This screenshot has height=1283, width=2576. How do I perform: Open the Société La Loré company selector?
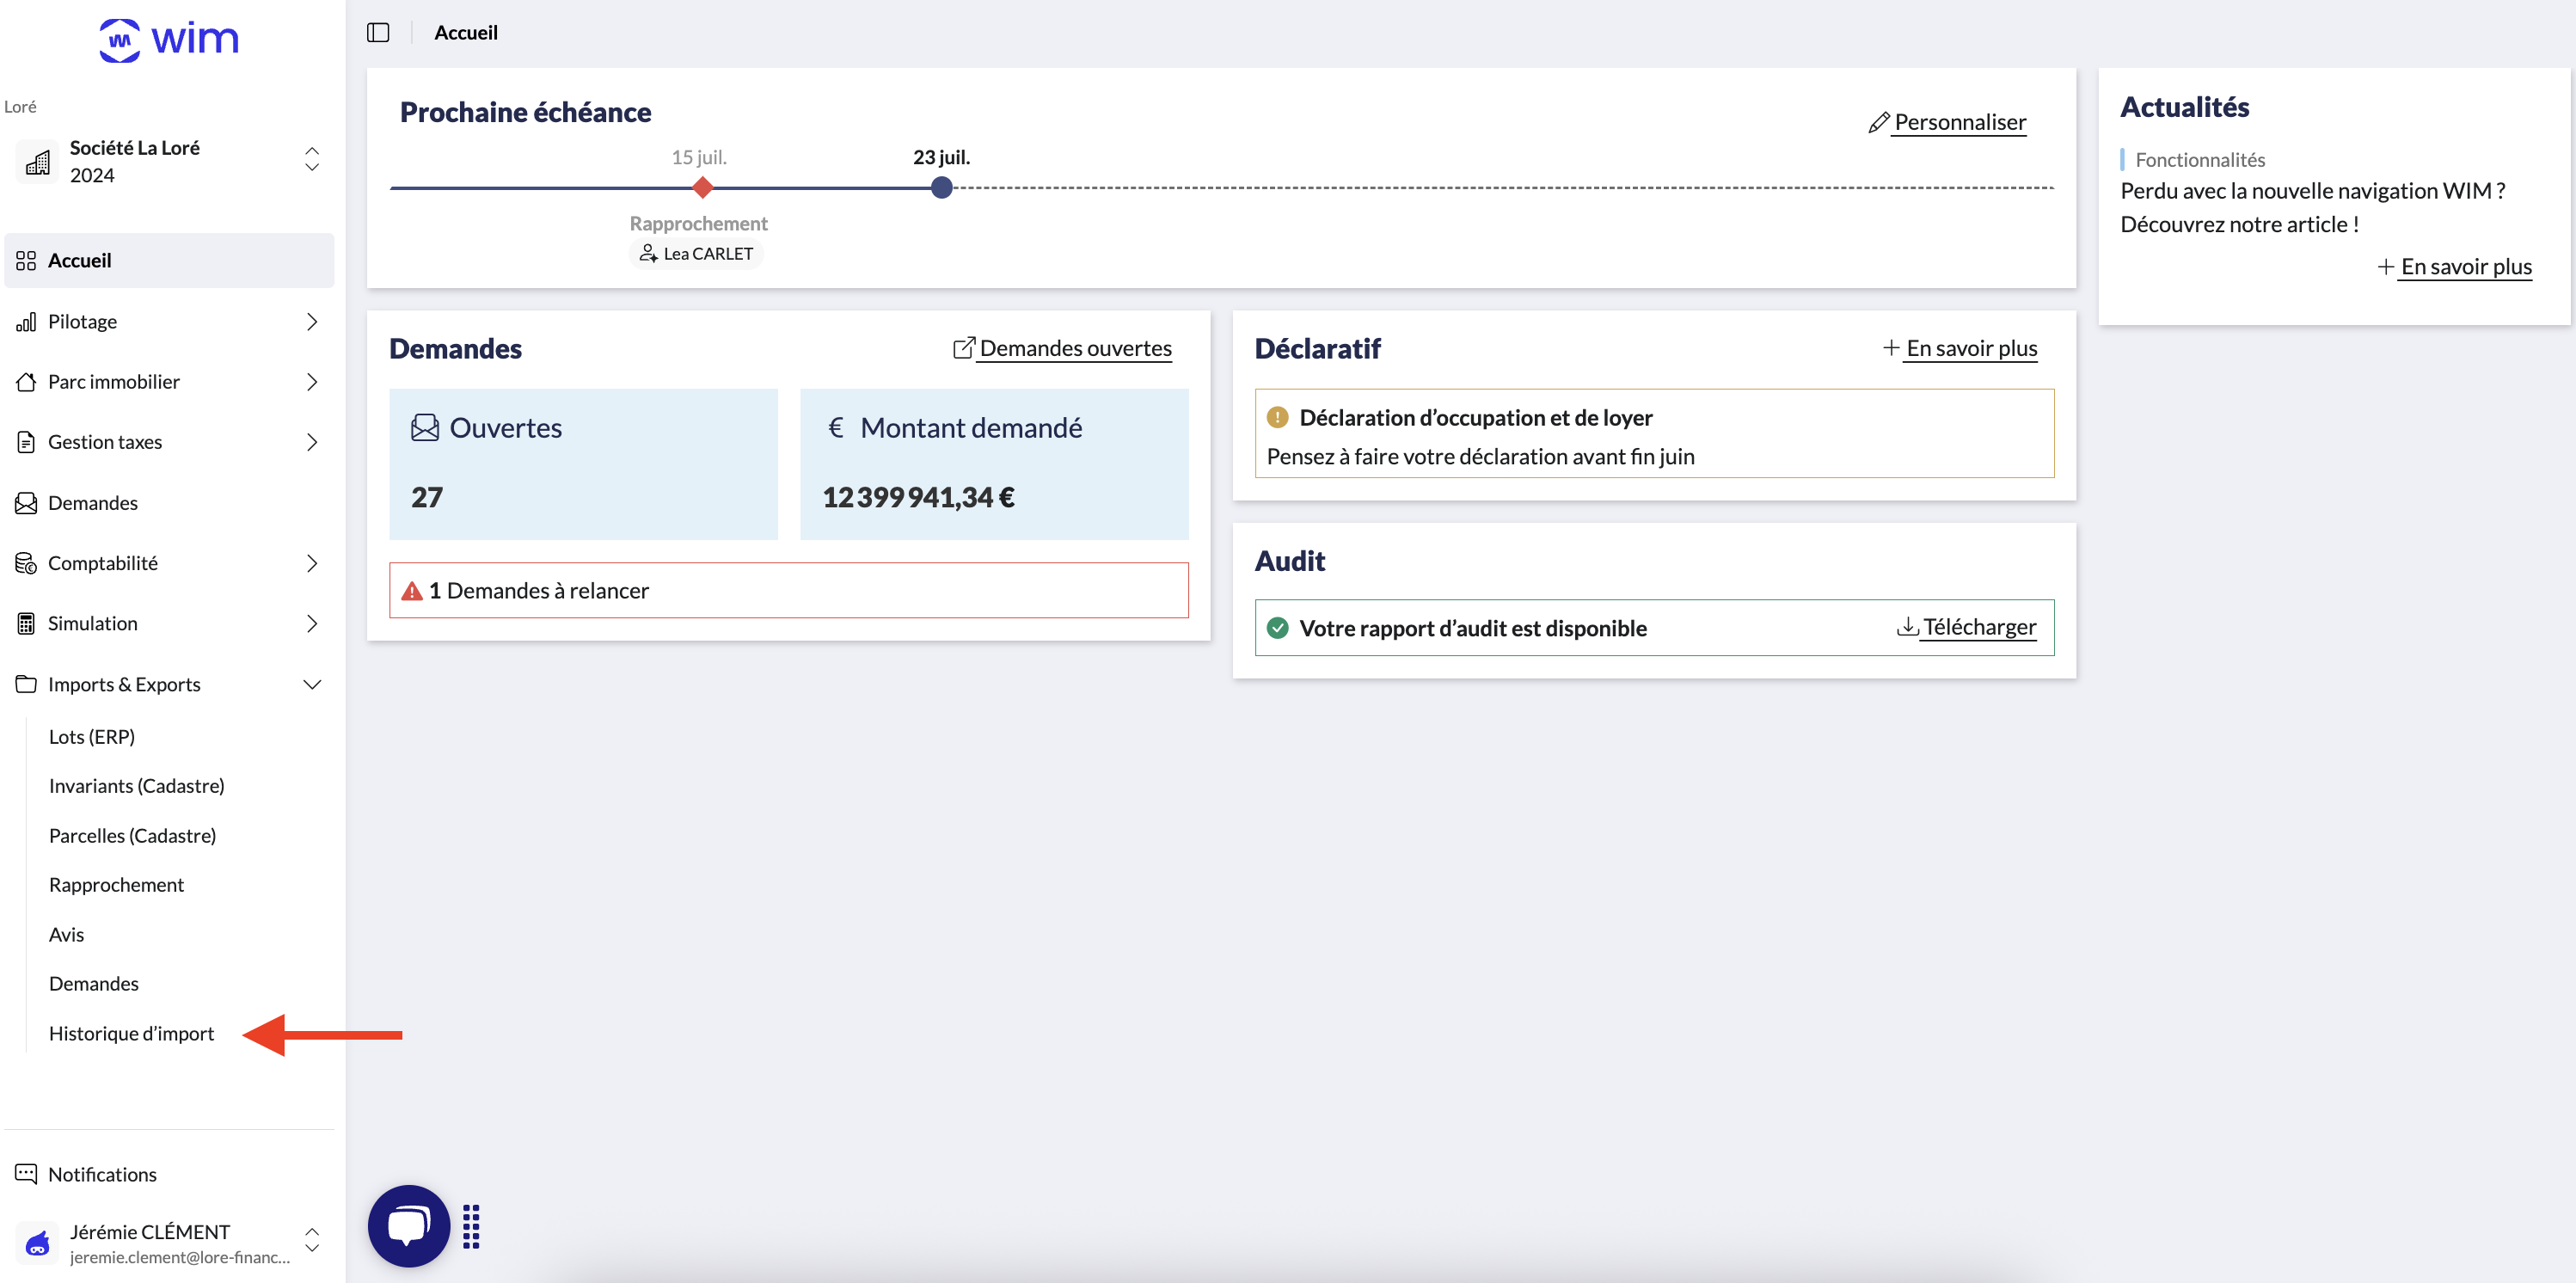tap(311, 160)
